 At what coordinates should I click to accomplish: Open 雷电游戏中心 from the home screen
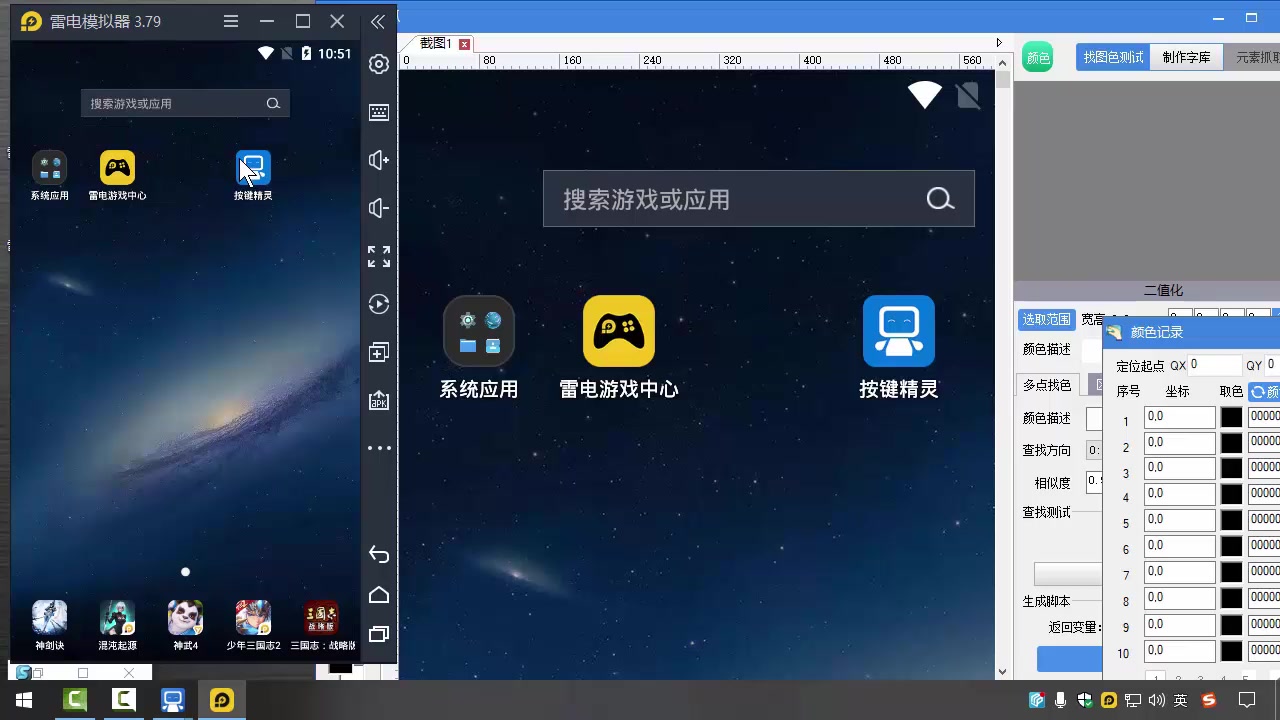[617, 330]
